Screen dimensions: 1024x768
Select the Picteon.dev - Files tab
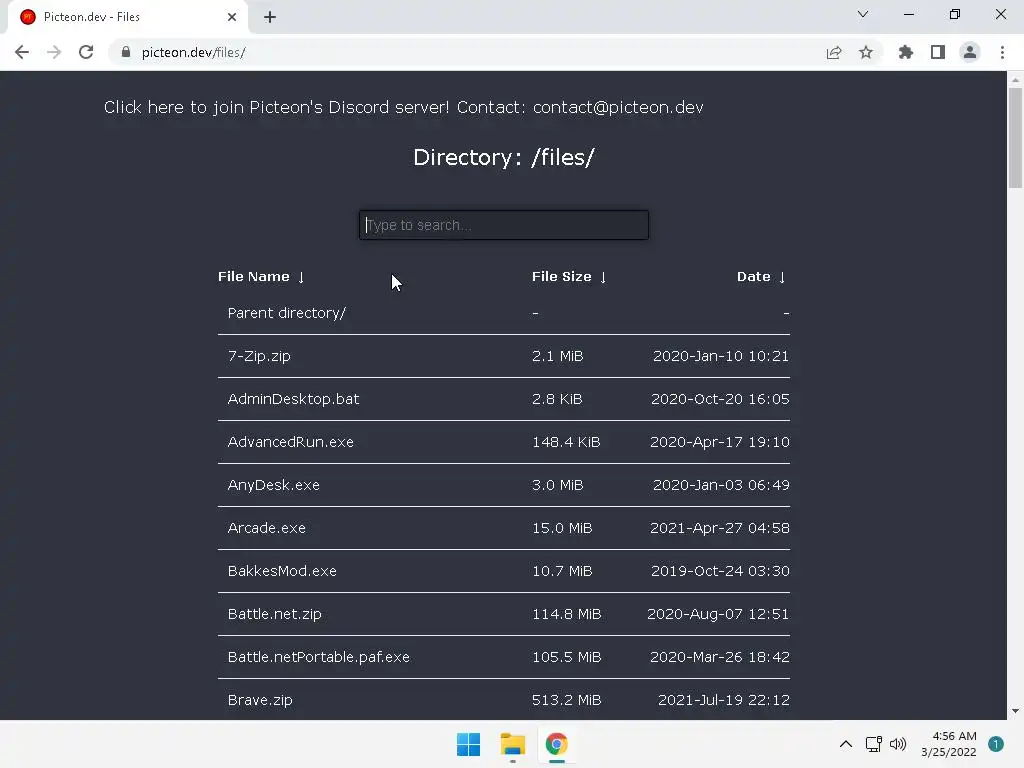[128, 17]
